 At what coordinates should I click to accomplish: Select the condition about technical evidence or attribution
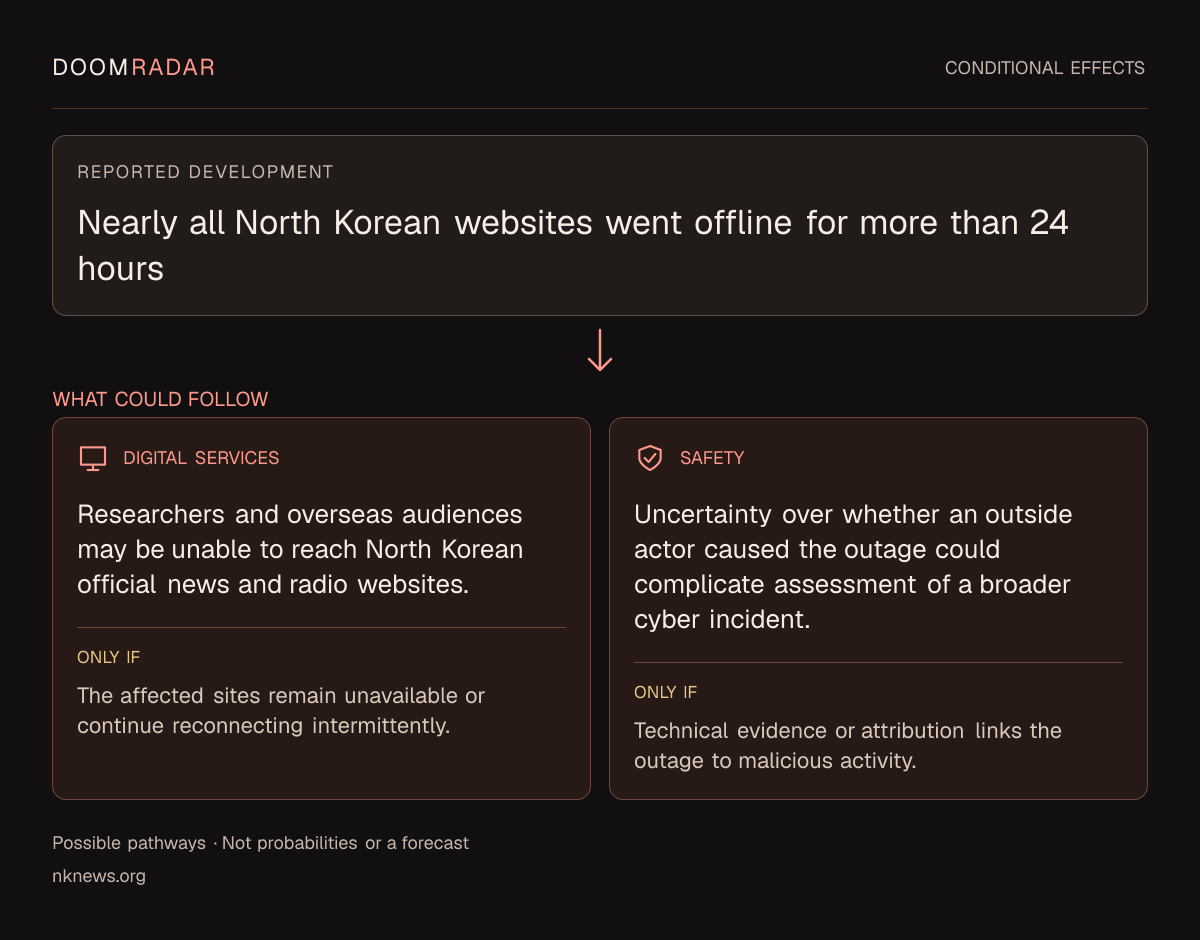click(848, 745)
